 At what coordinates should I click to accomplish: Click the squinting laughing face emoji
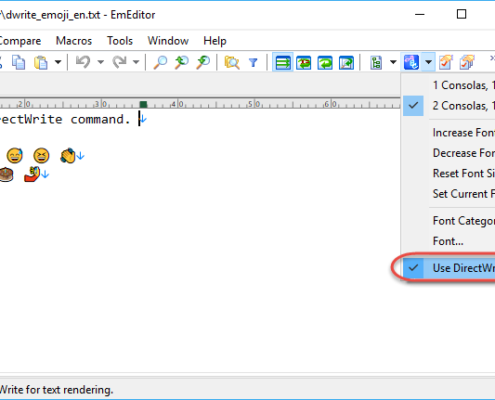[x=41, y=156]
